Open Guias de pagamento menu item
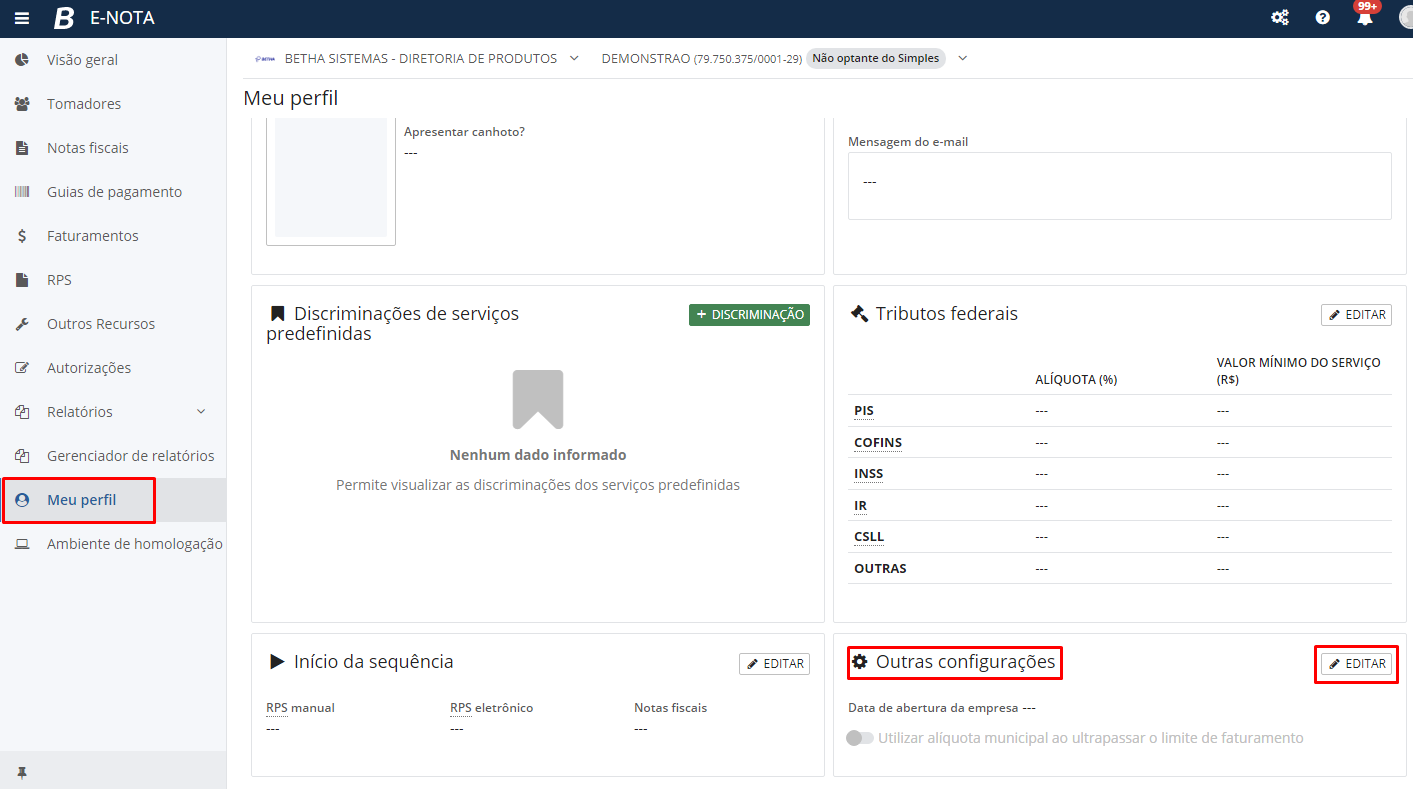The image size is (1413, 789). pyautogui.click(x=113, y=192)
